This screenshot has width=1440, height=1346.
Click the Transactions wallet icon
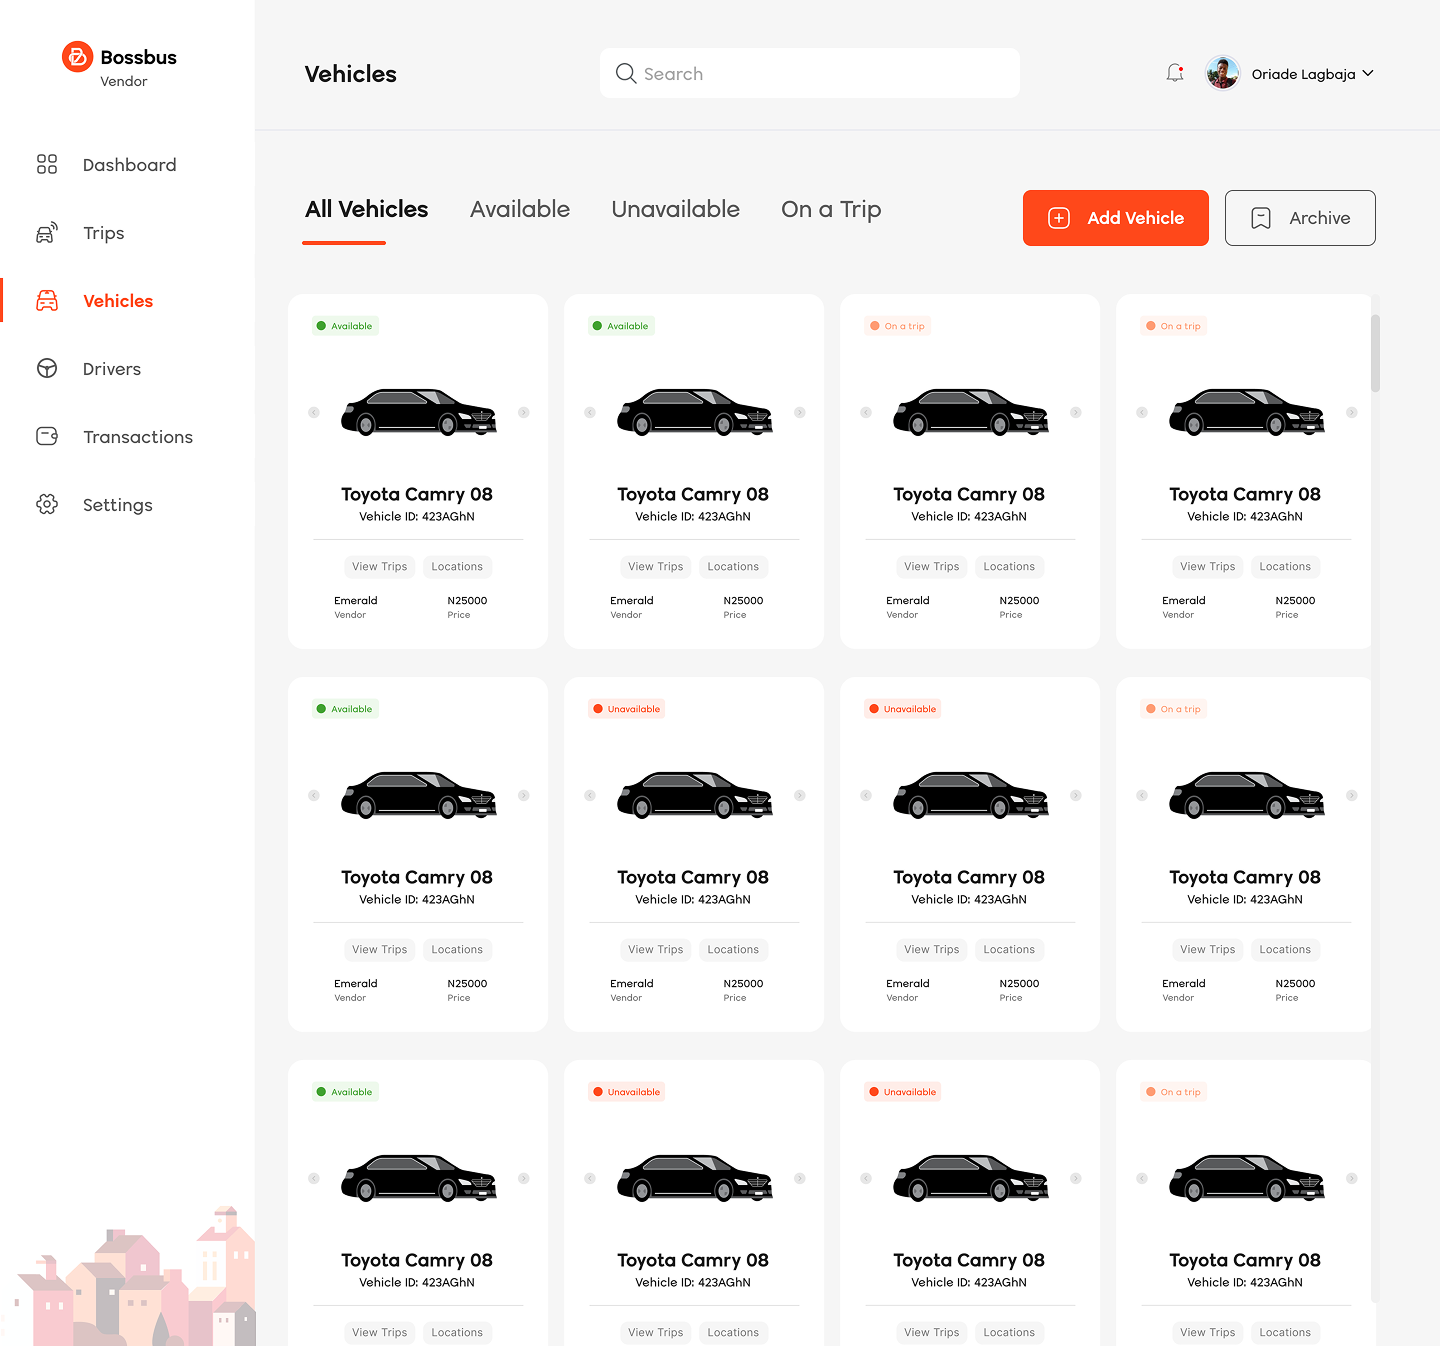pyautogui.click(x=47, y=436)
